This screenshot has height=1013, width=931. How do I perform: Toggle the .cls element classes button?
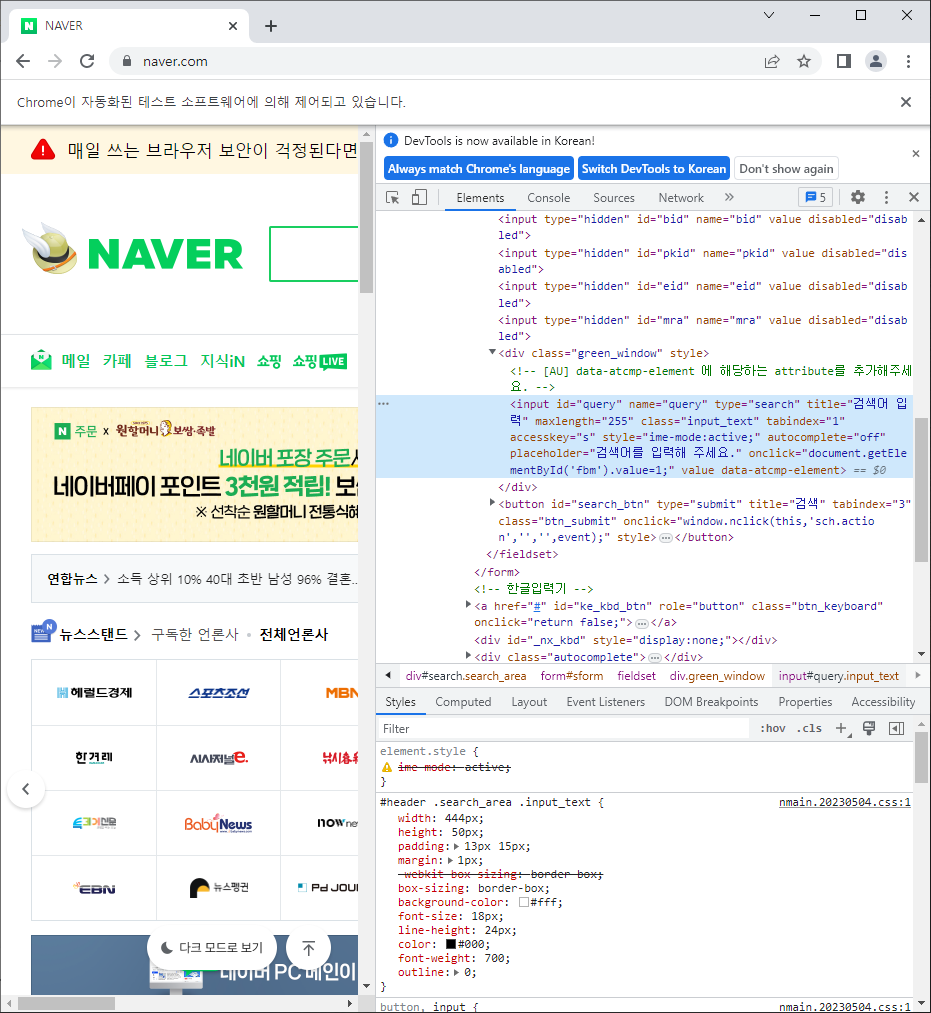pyautogui.click(x=809, y=729)
